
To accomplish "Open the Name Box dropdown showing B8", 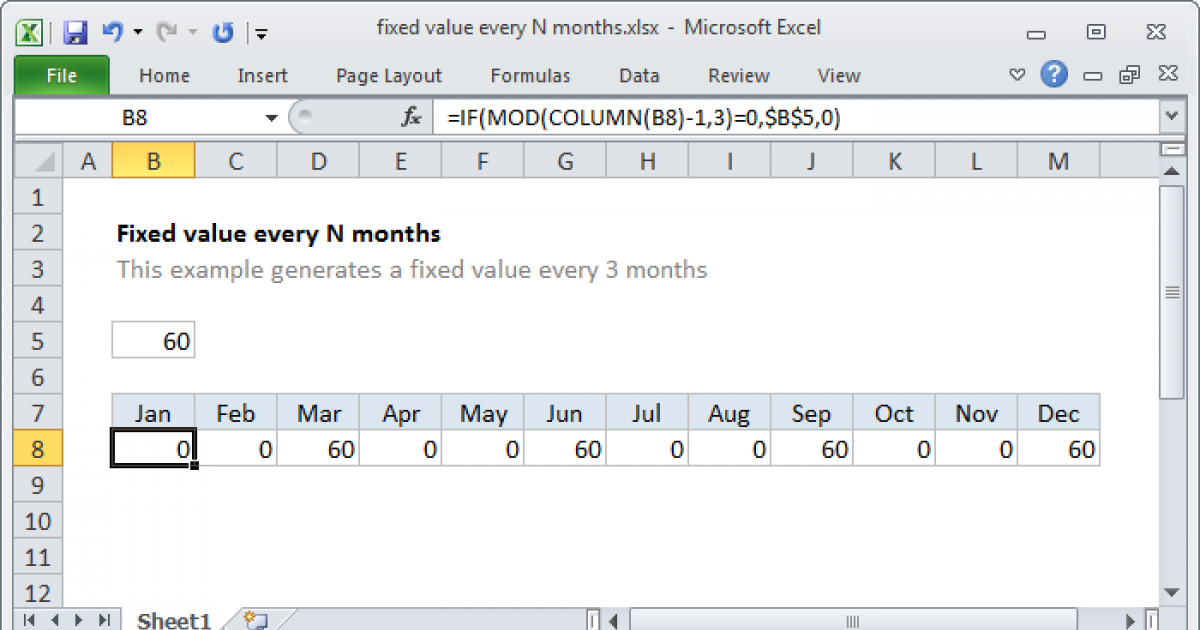I will point(270,117).
